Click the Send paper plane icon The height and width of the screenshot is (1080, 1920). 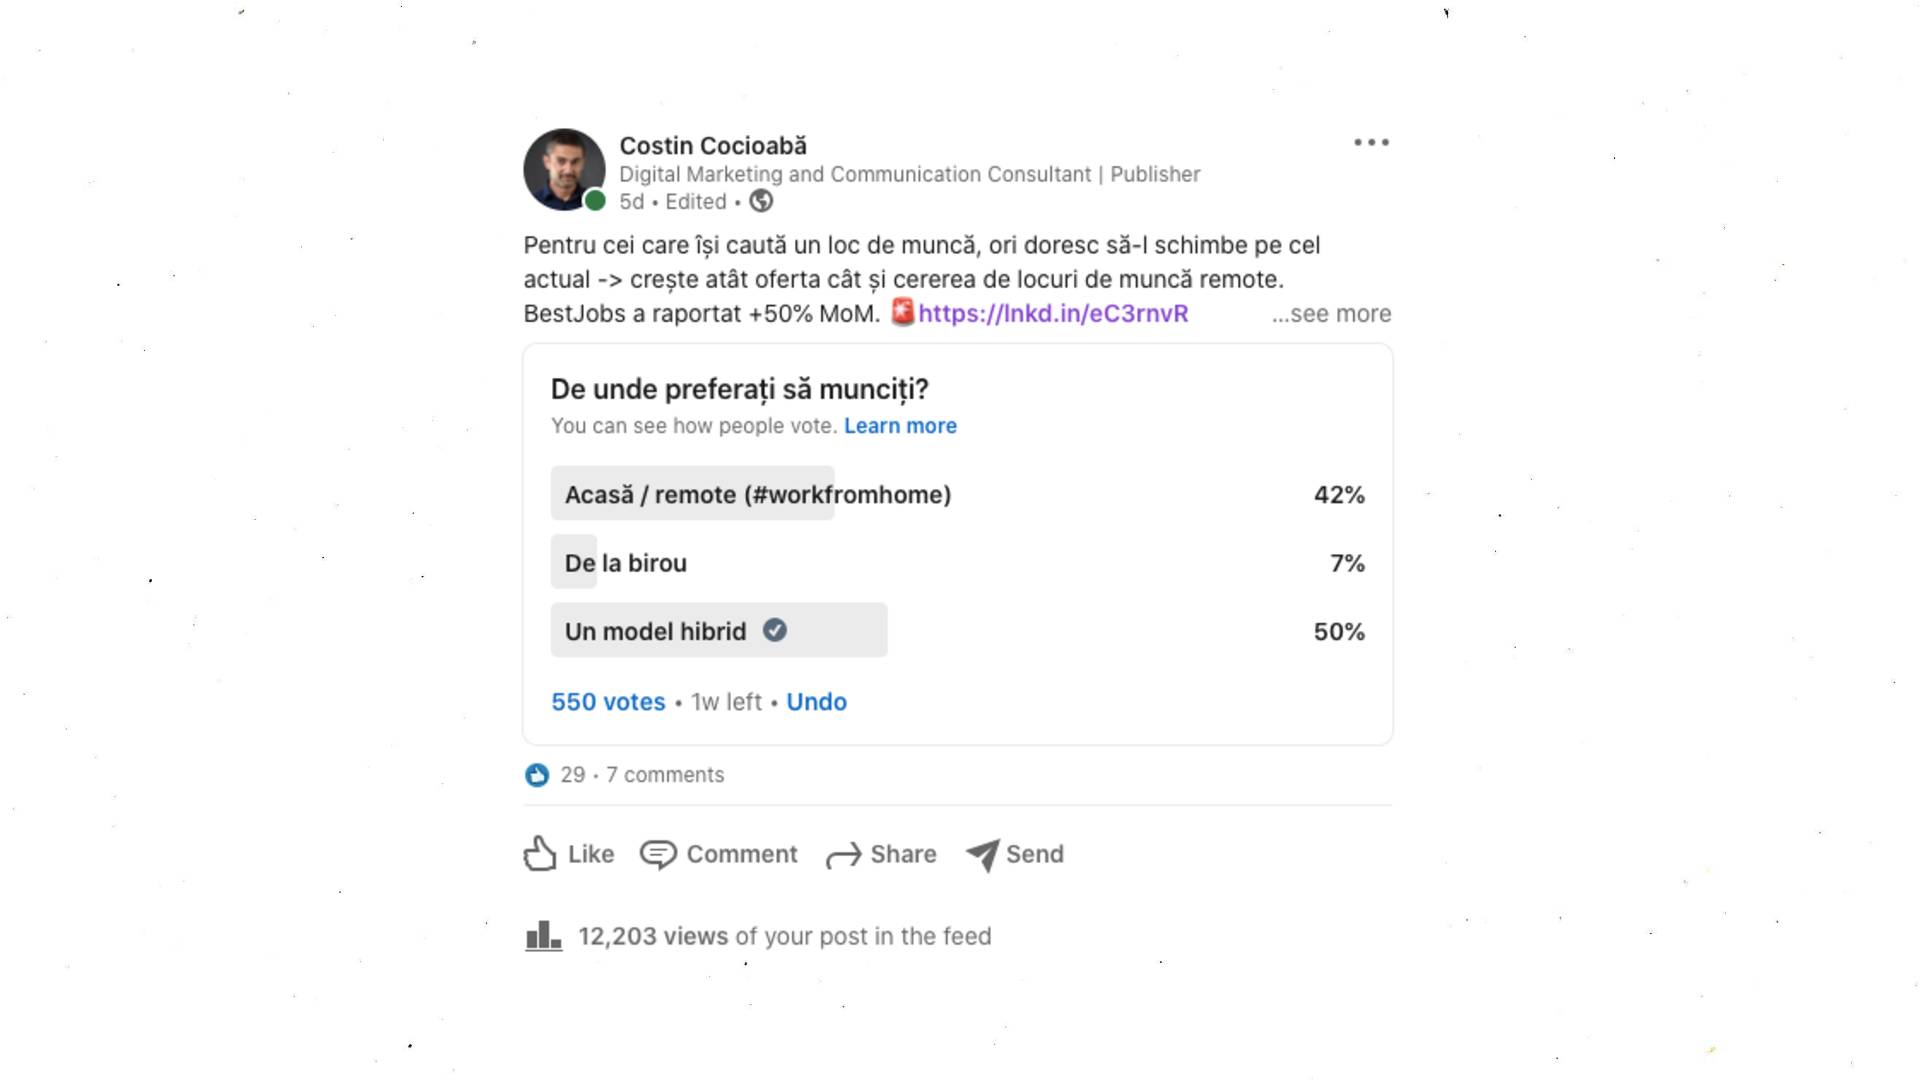point(982,855)
